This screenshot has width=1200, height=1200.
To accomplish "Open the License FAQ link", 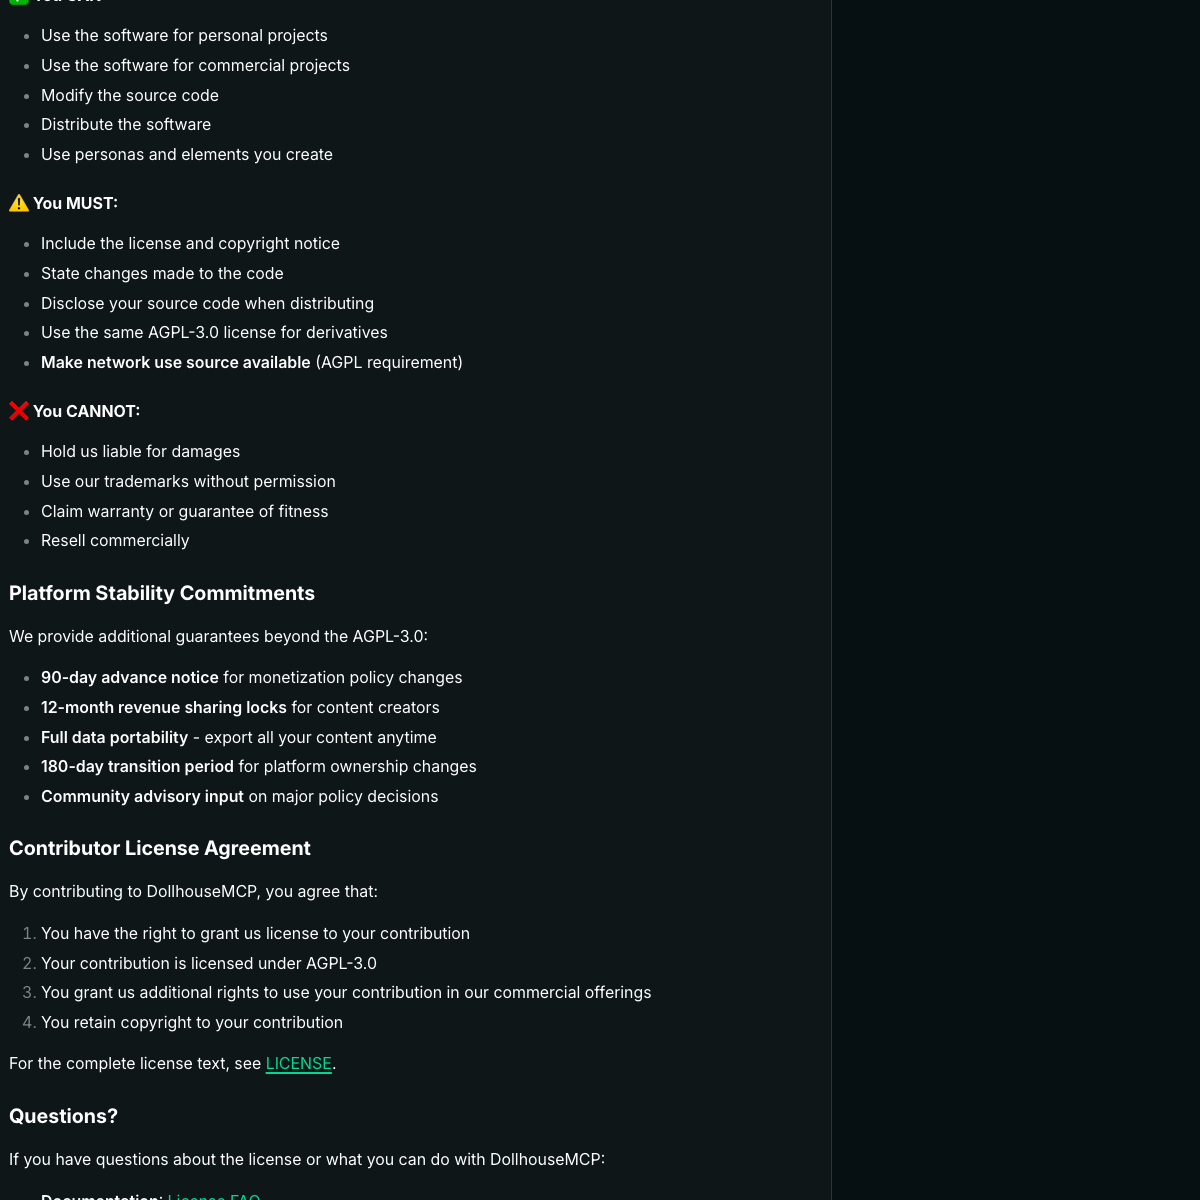I will [214, 1196].
